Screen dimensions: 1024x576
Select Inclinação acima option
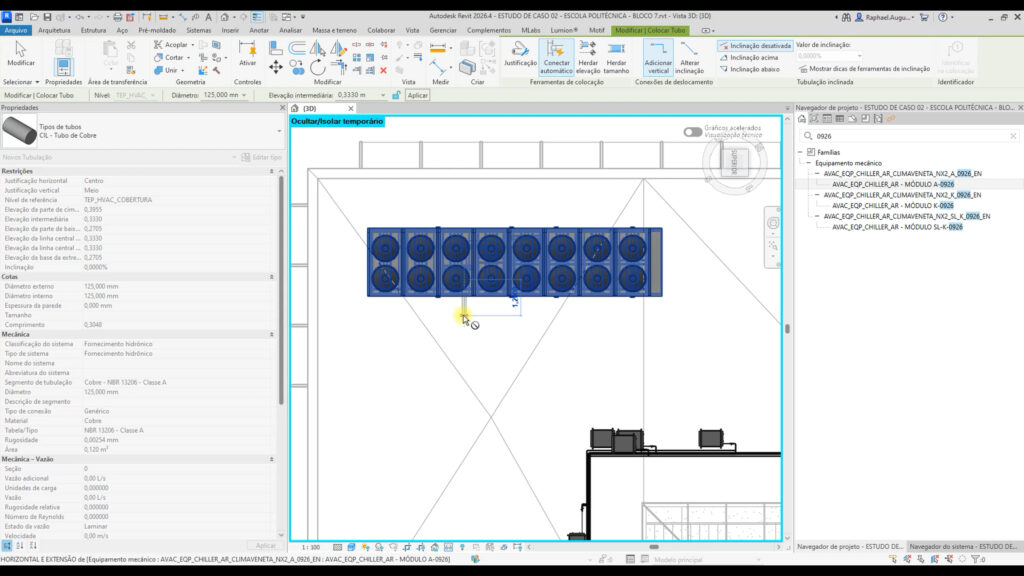pos(749,57)
